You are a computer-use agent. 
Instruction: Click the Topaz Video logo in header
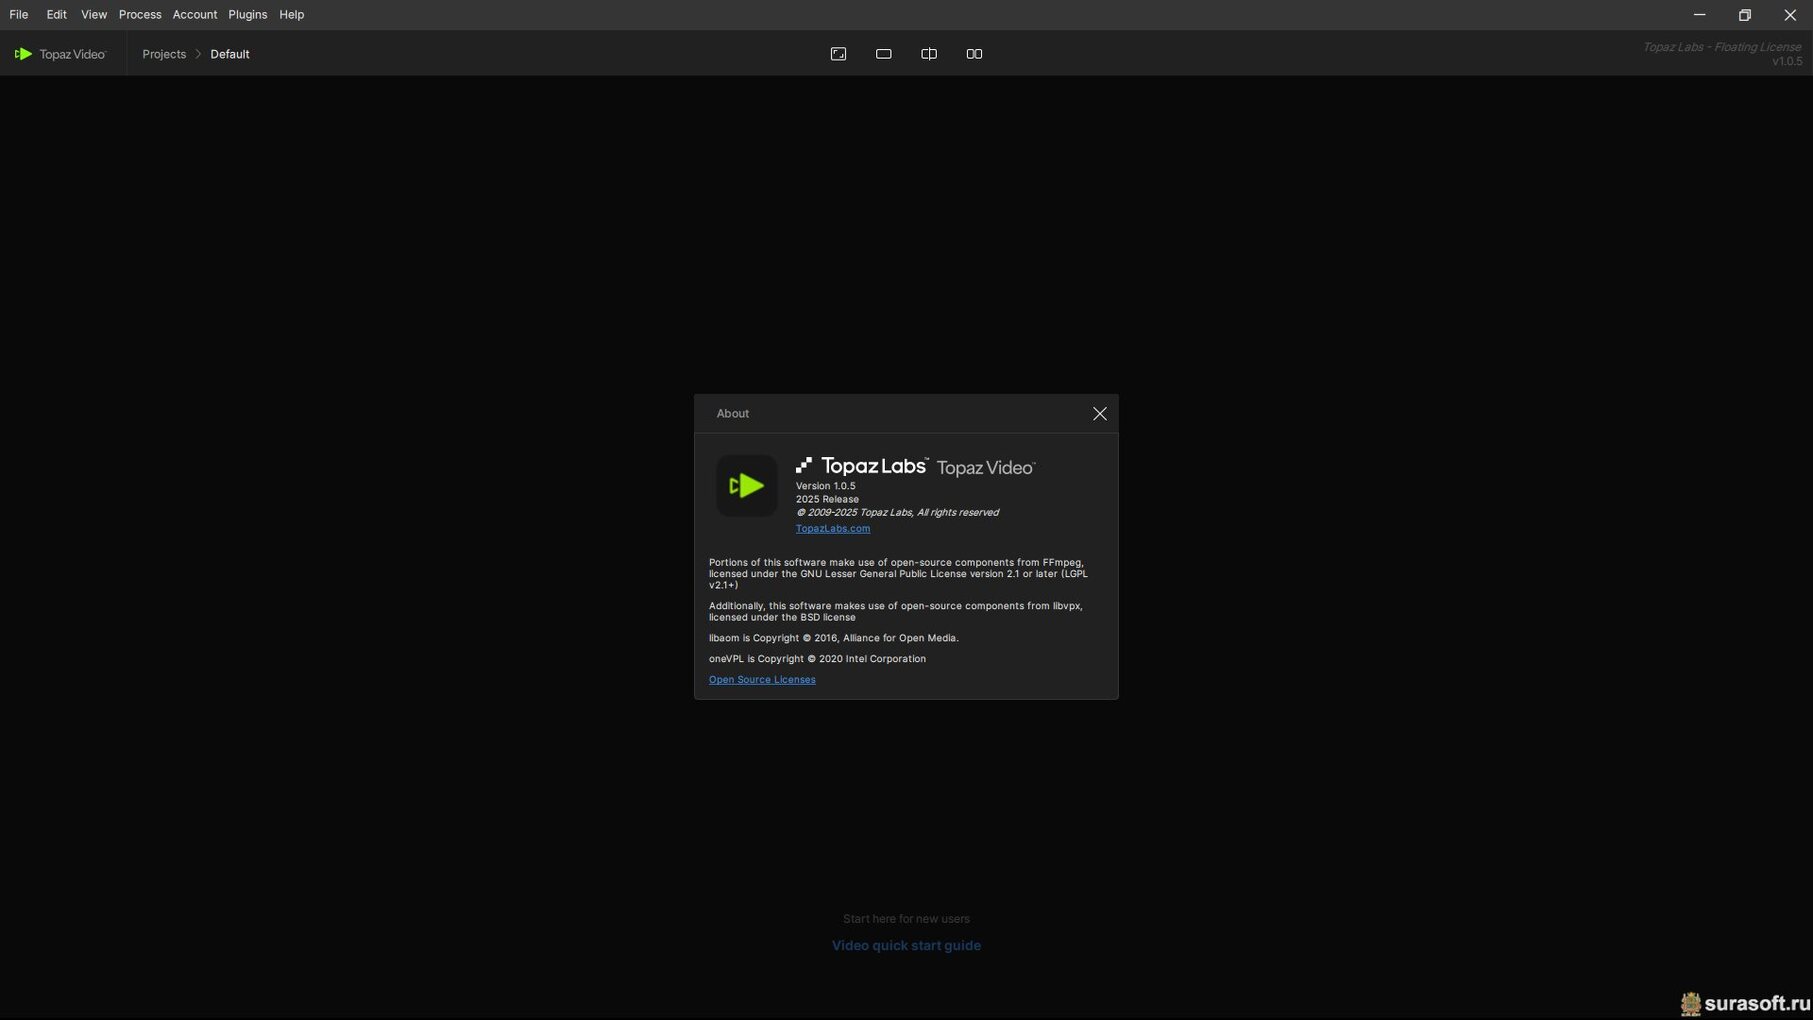coord(60,54)
